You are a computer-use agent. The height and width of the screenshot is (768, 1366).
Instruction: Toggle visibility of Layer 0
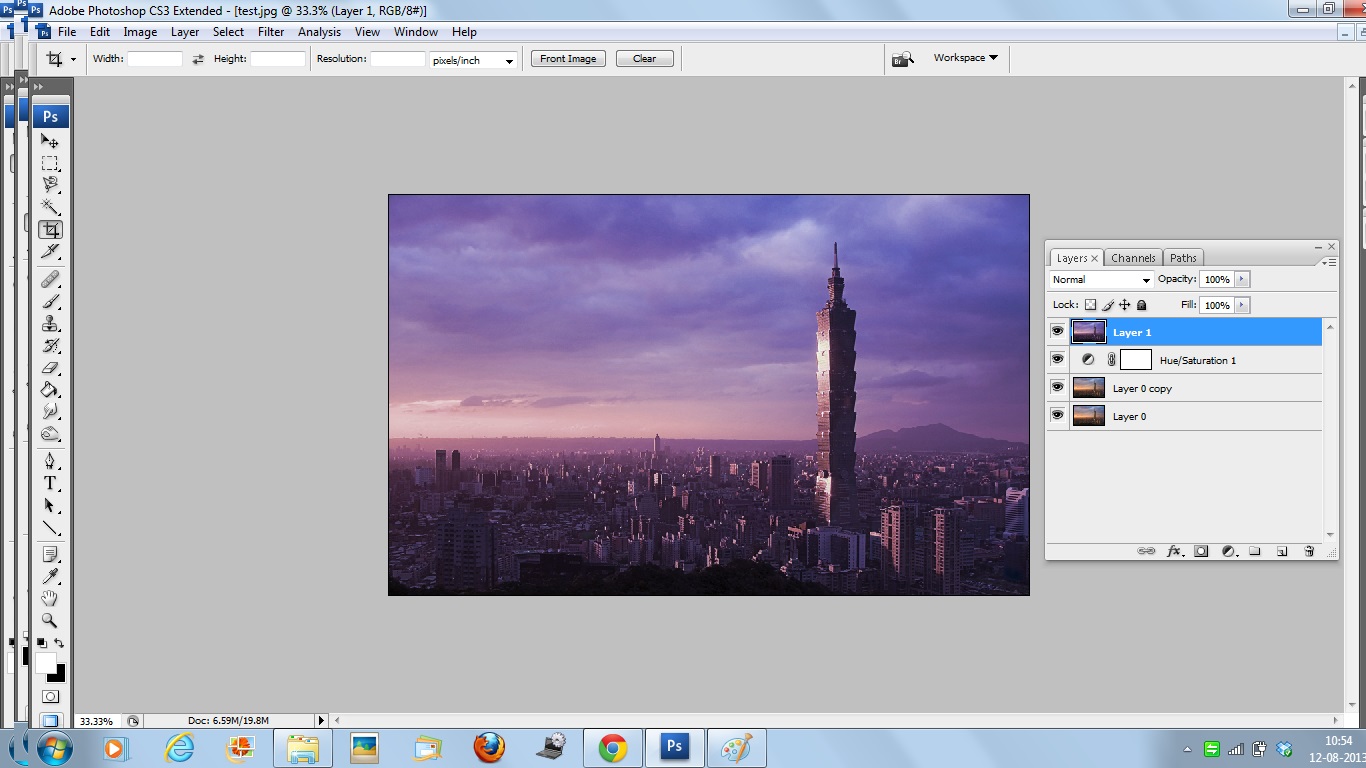[x=1057, y=415]
